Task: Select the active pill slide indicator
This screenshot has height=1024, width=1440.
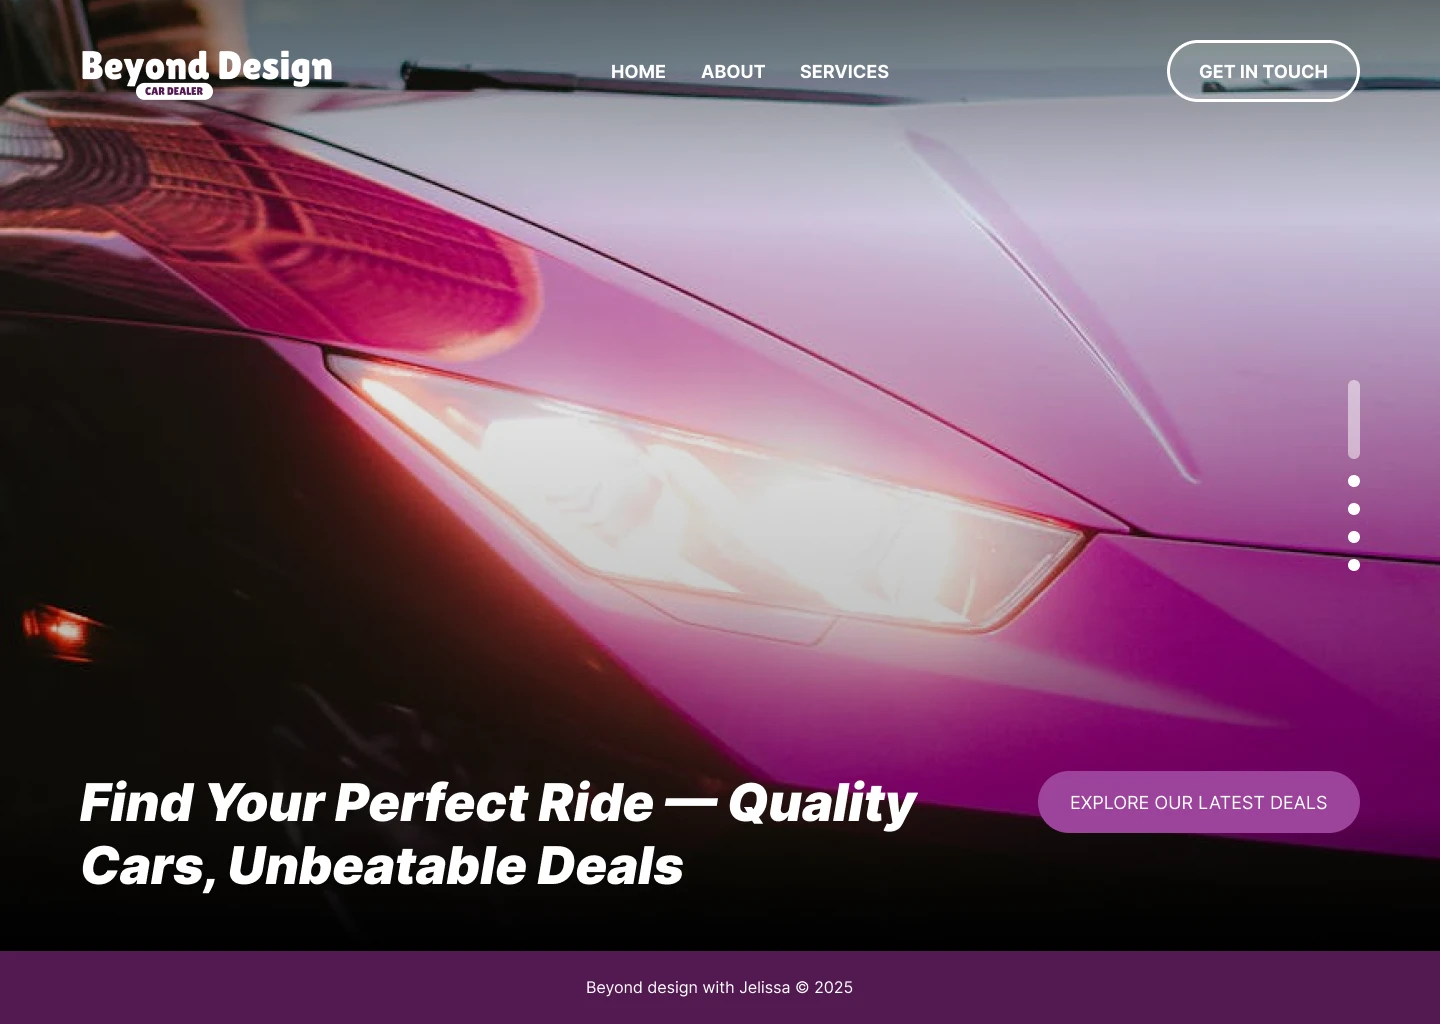Action: tap(1354, 419)
